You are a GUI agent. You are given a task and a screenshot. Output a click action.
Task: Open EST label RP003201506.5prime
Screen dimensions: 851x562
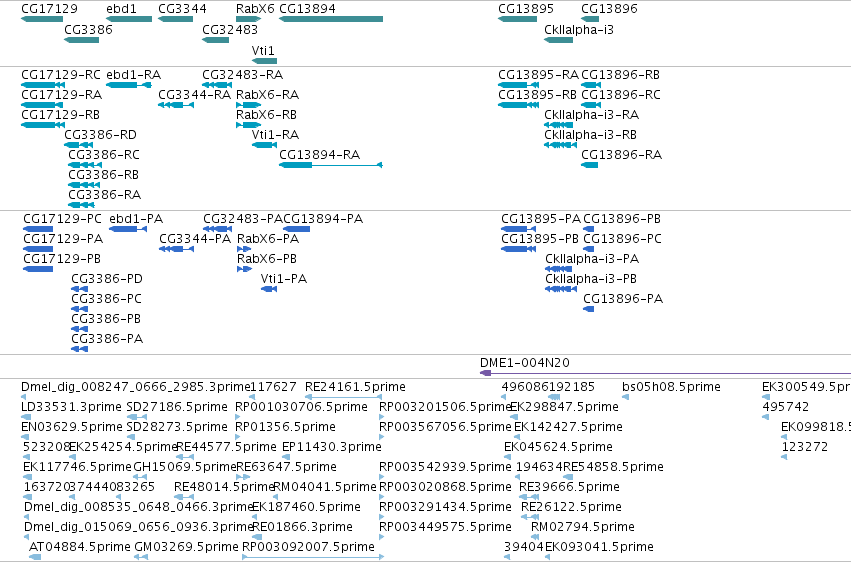coord(445,406)
